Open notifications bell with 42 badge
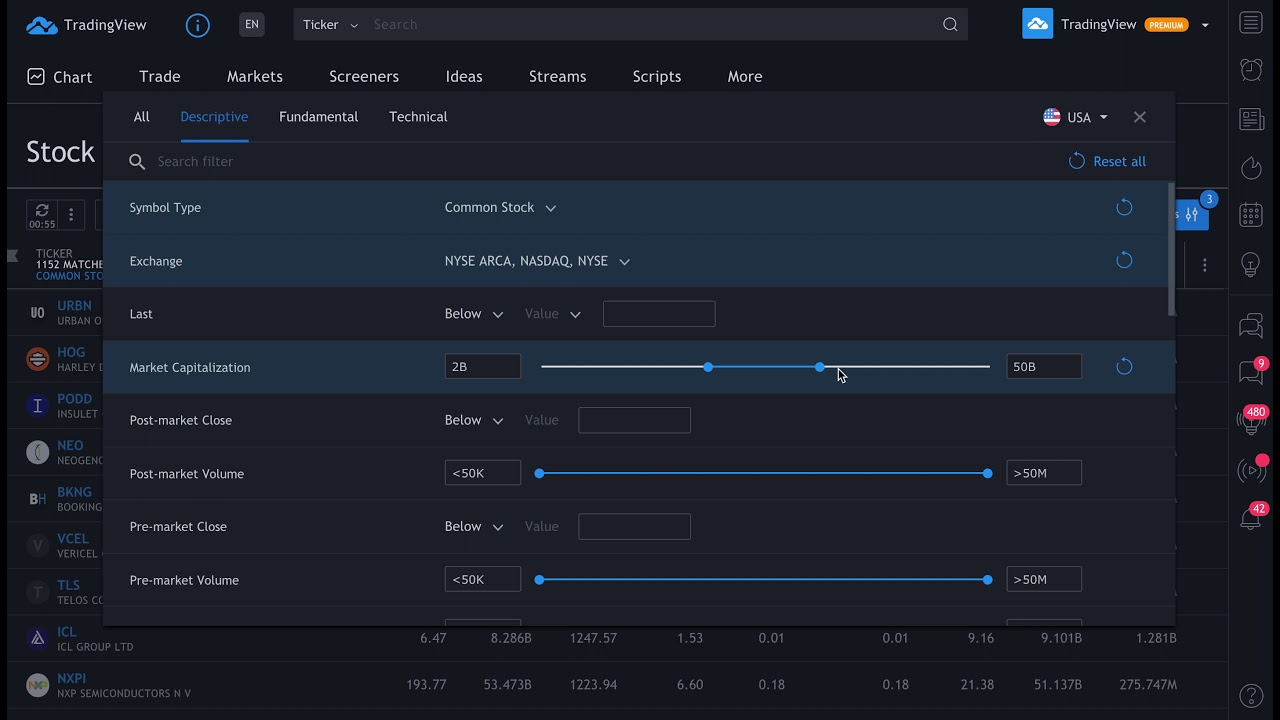The image size is (1280, 720). click(1251, 518)
